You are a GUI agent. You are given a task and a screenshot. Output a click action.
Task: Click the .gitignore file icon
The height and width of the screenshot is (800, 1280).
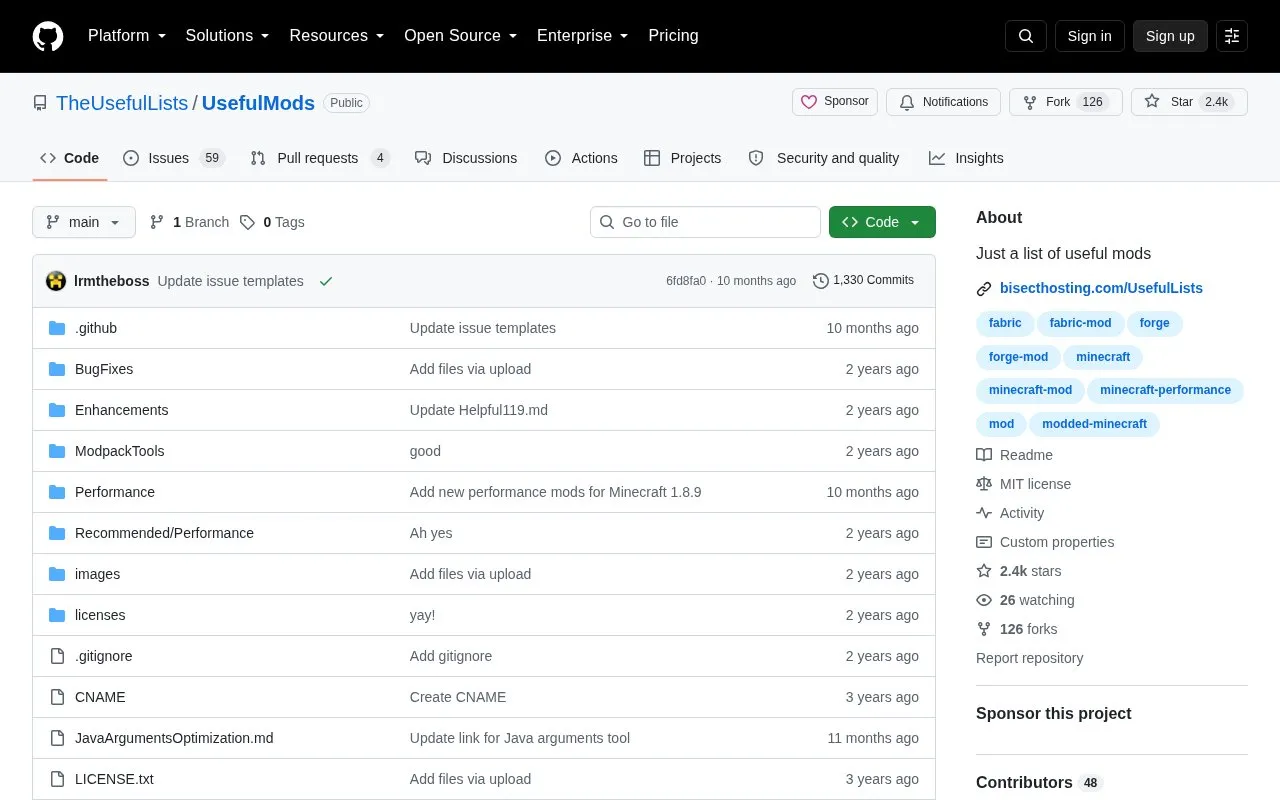[57, 656]
